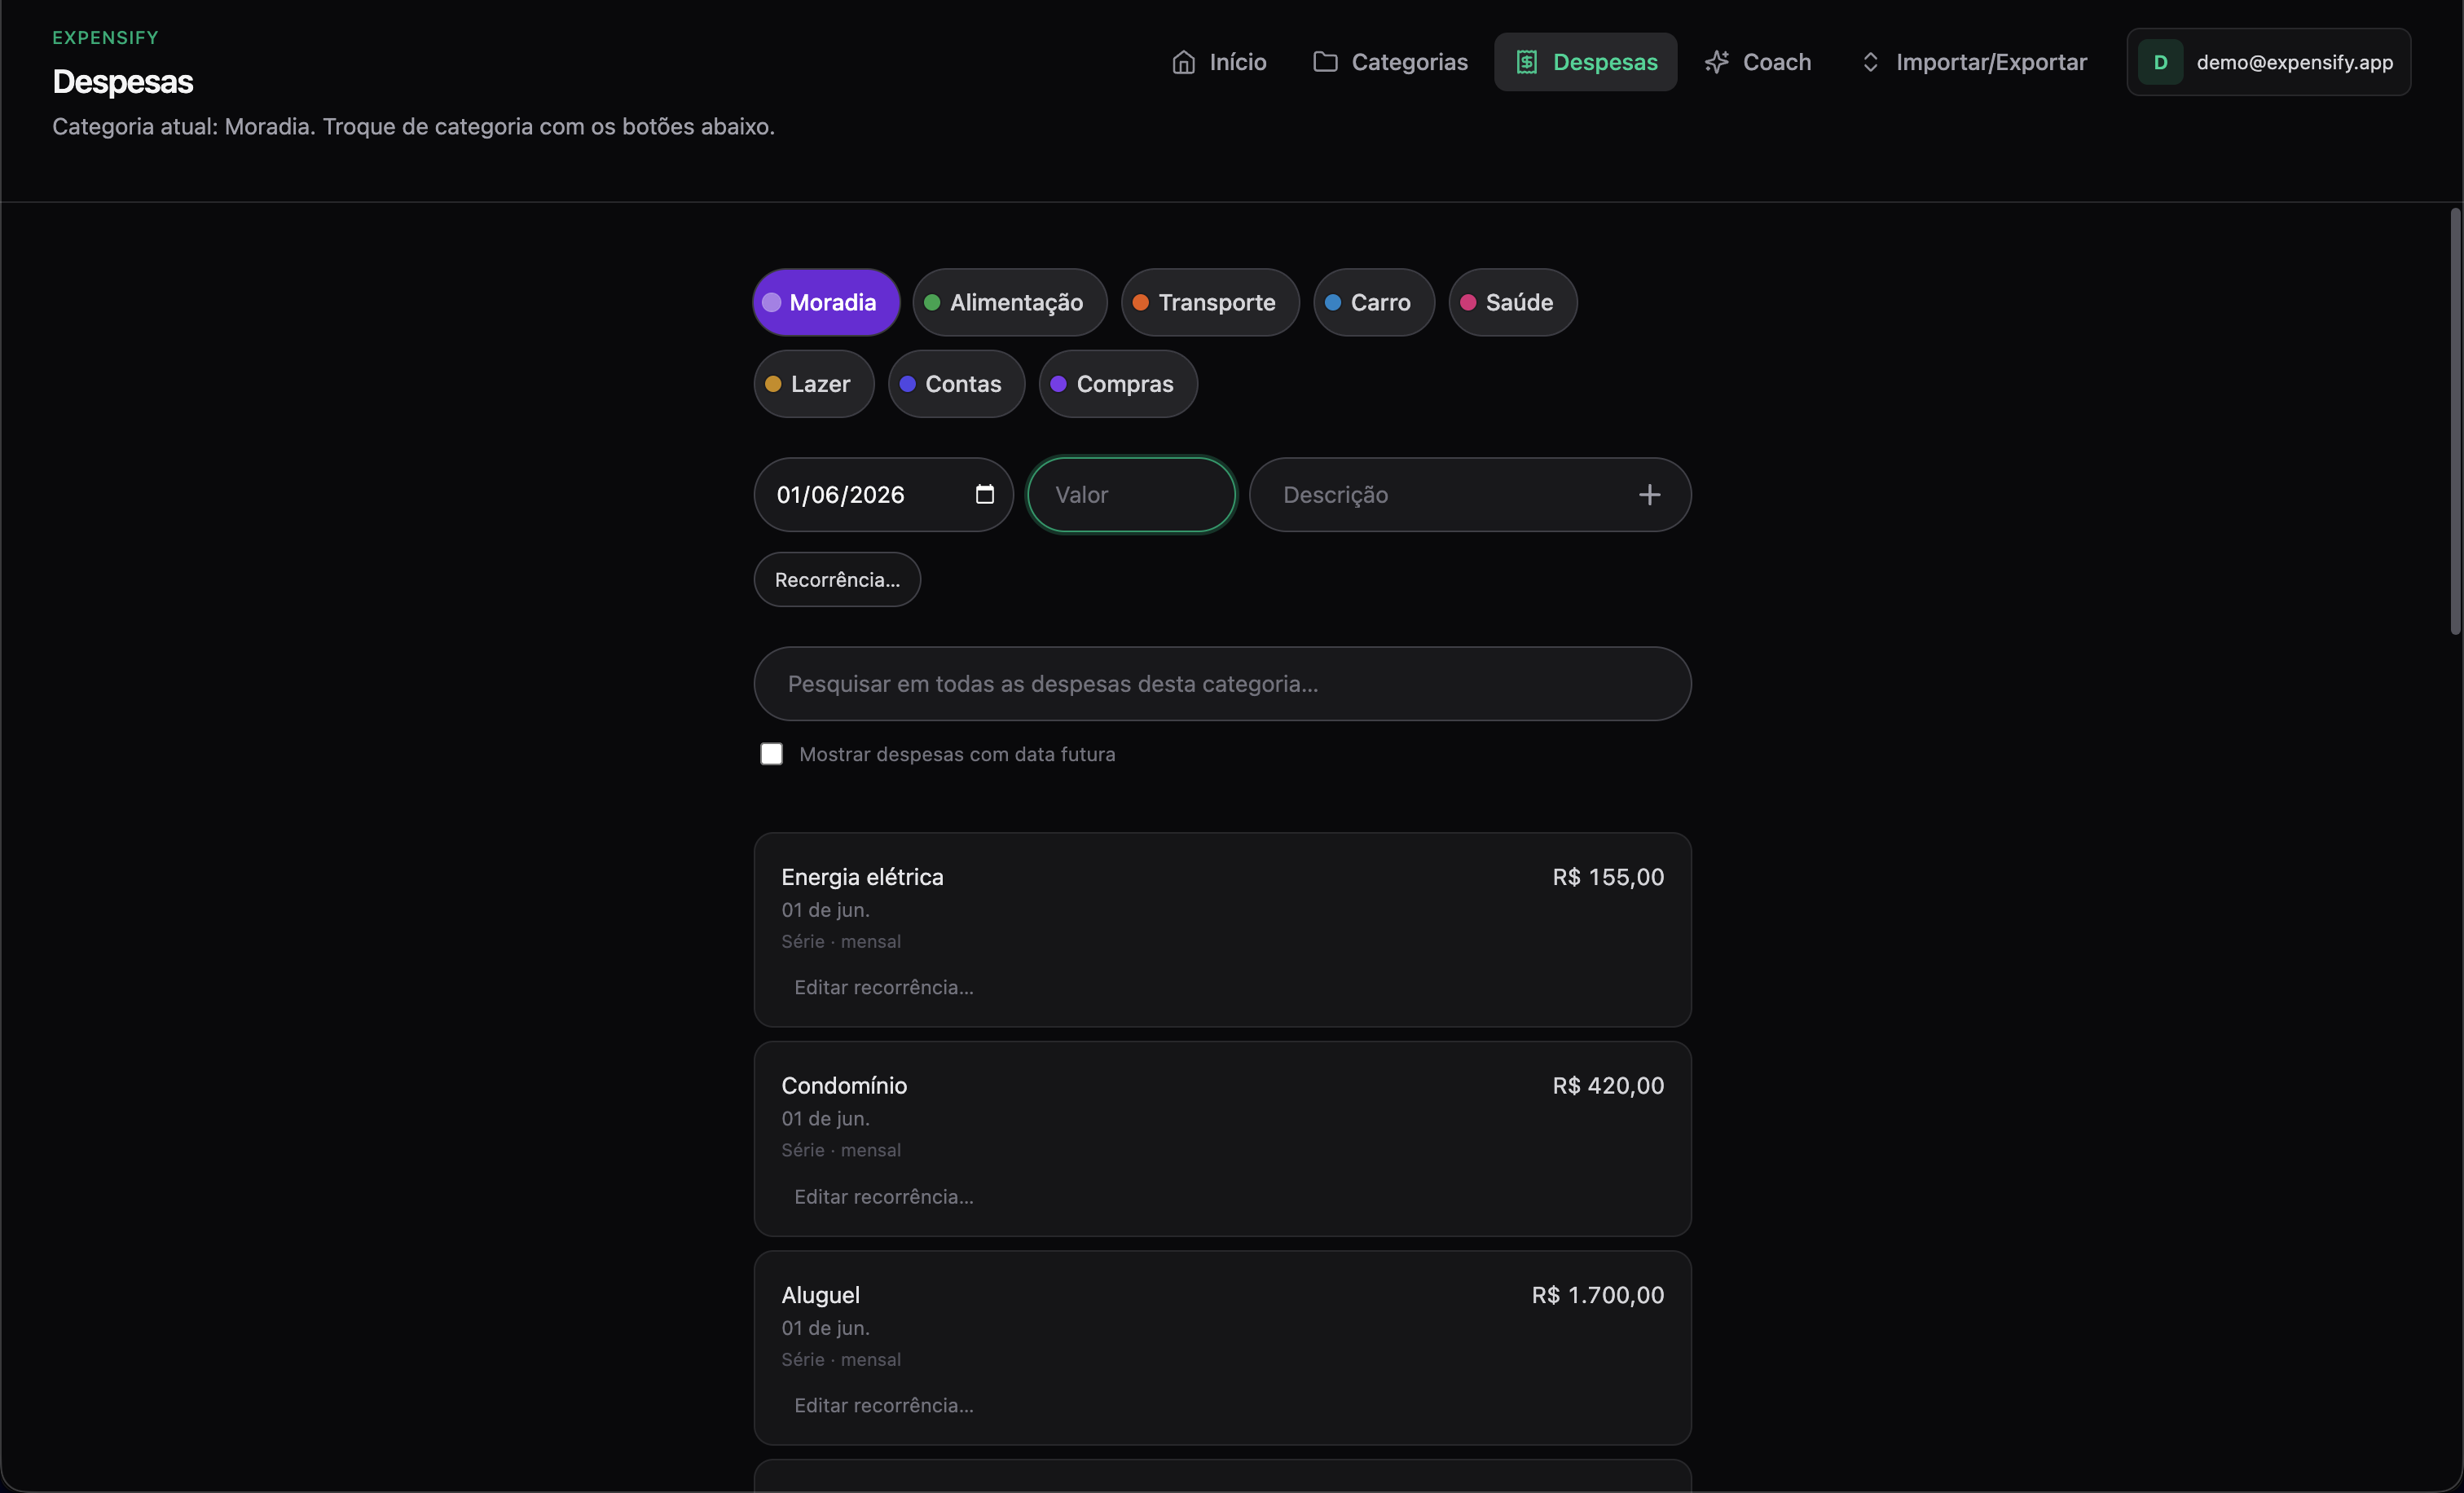Screen dimensions: 2464x1493
Task: Open the calendar picker icon
Action: [984, 494]
